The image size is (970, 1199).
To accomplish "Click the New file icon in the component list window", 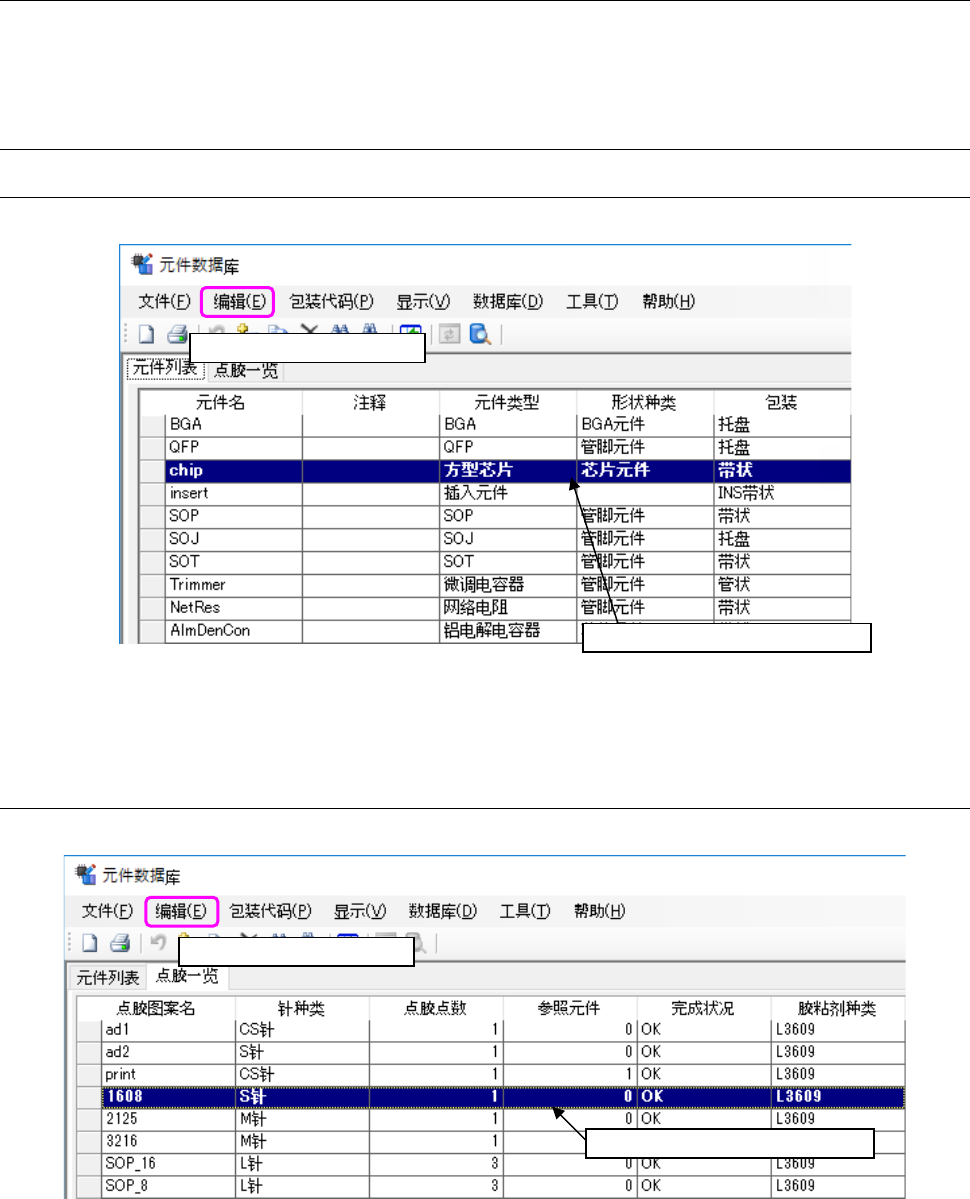I will [x=146, y=334].
